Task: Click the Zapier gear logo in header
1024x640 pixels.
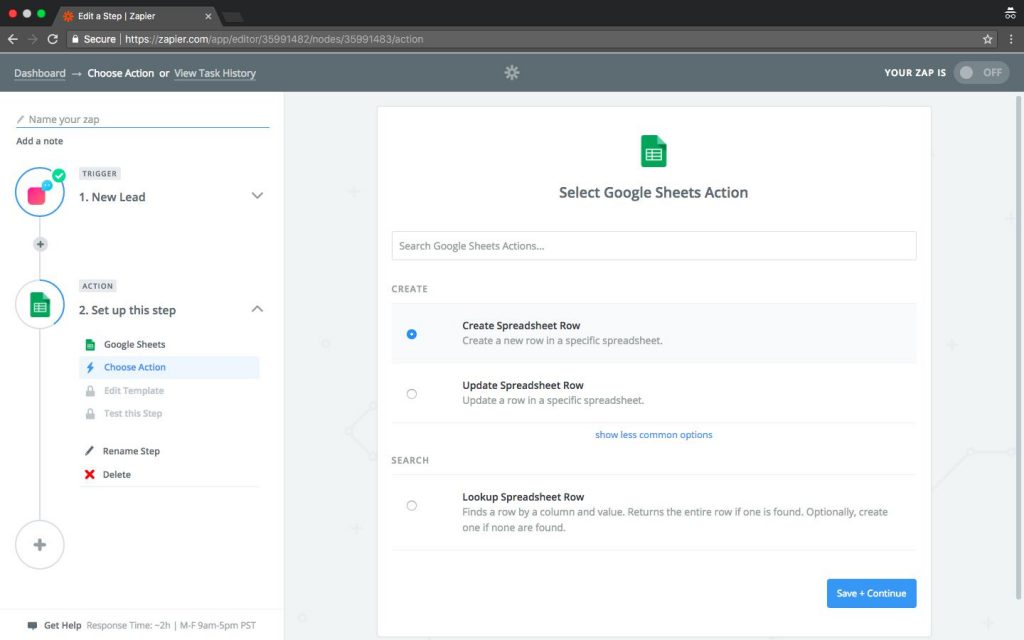Action: point(512,72)
